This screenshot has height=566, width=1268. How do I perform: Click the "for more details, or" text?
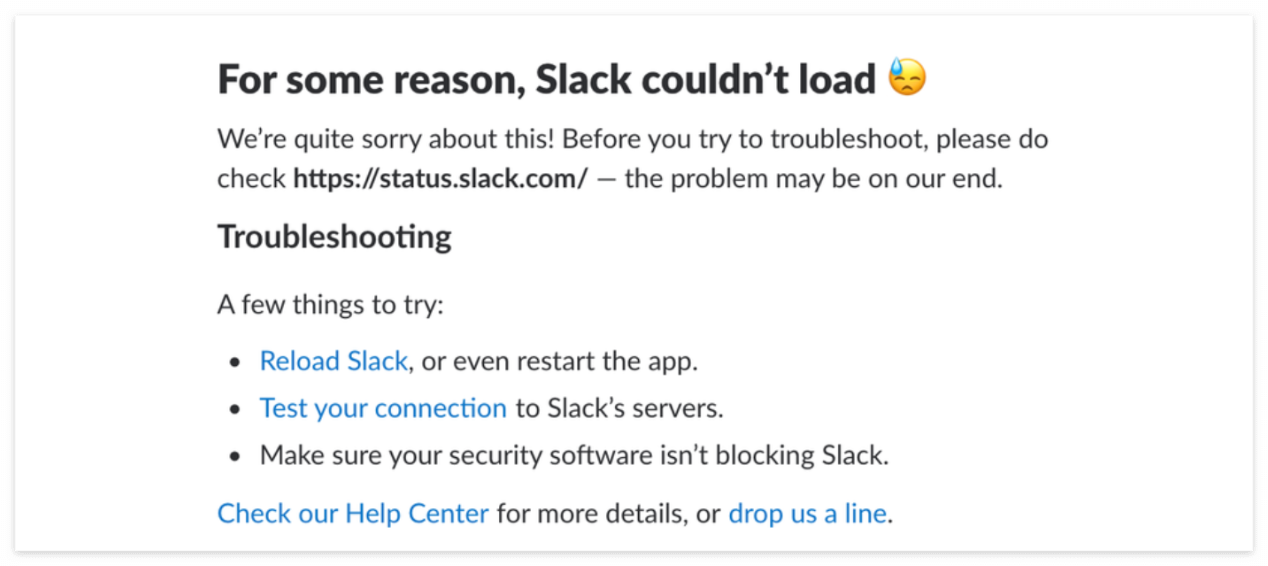pyautogui.click(x=608, y=514)
